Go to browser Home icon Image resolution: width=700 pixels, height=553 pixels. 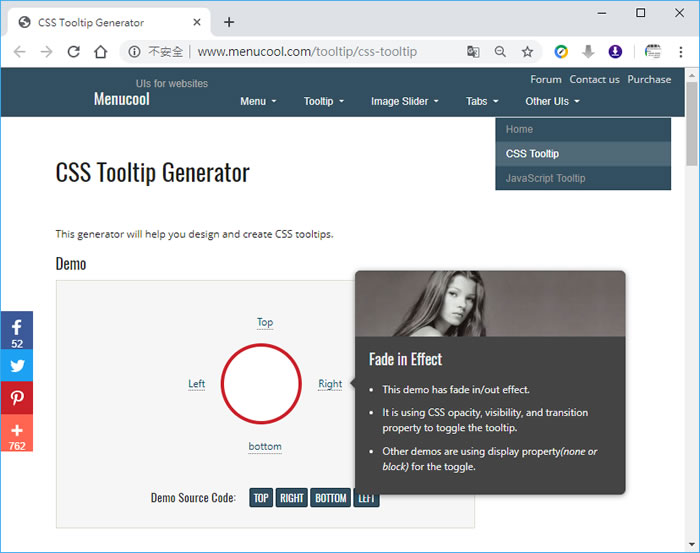(x=101, y=52)
